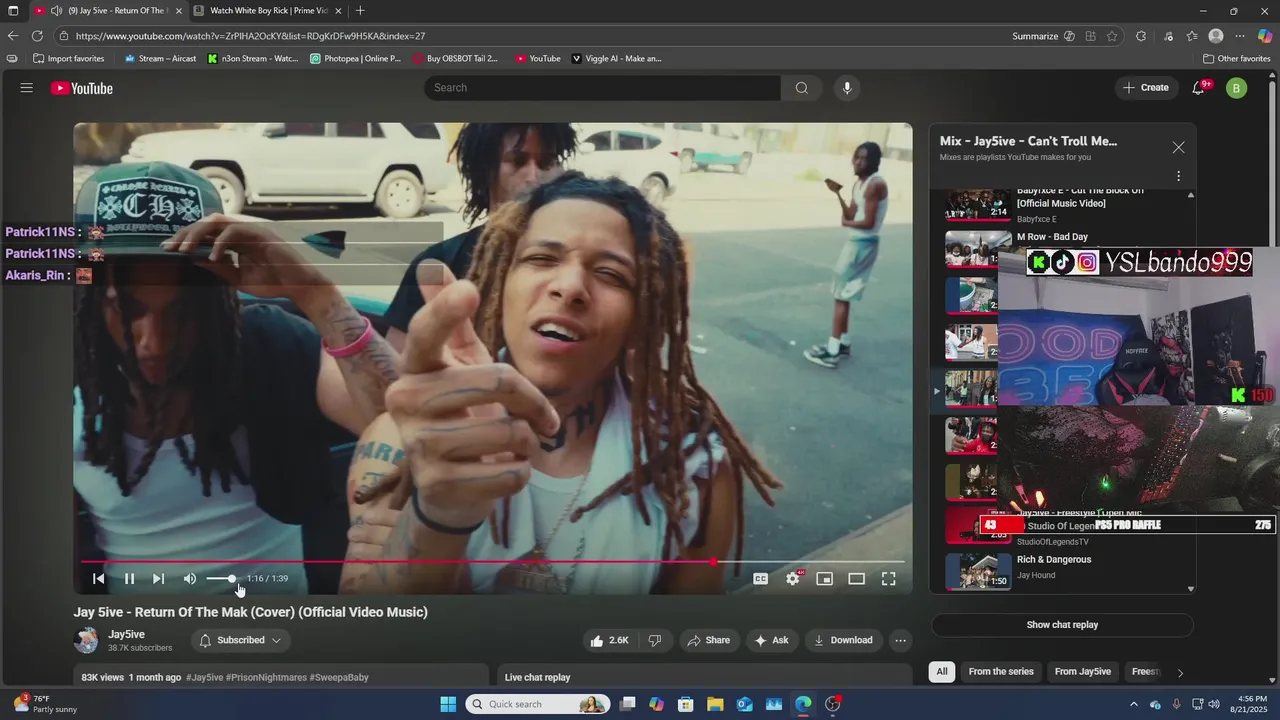This screenshot has height=720, width=1280.
Task: Select the All filter chip
Action: coord(941,672)
